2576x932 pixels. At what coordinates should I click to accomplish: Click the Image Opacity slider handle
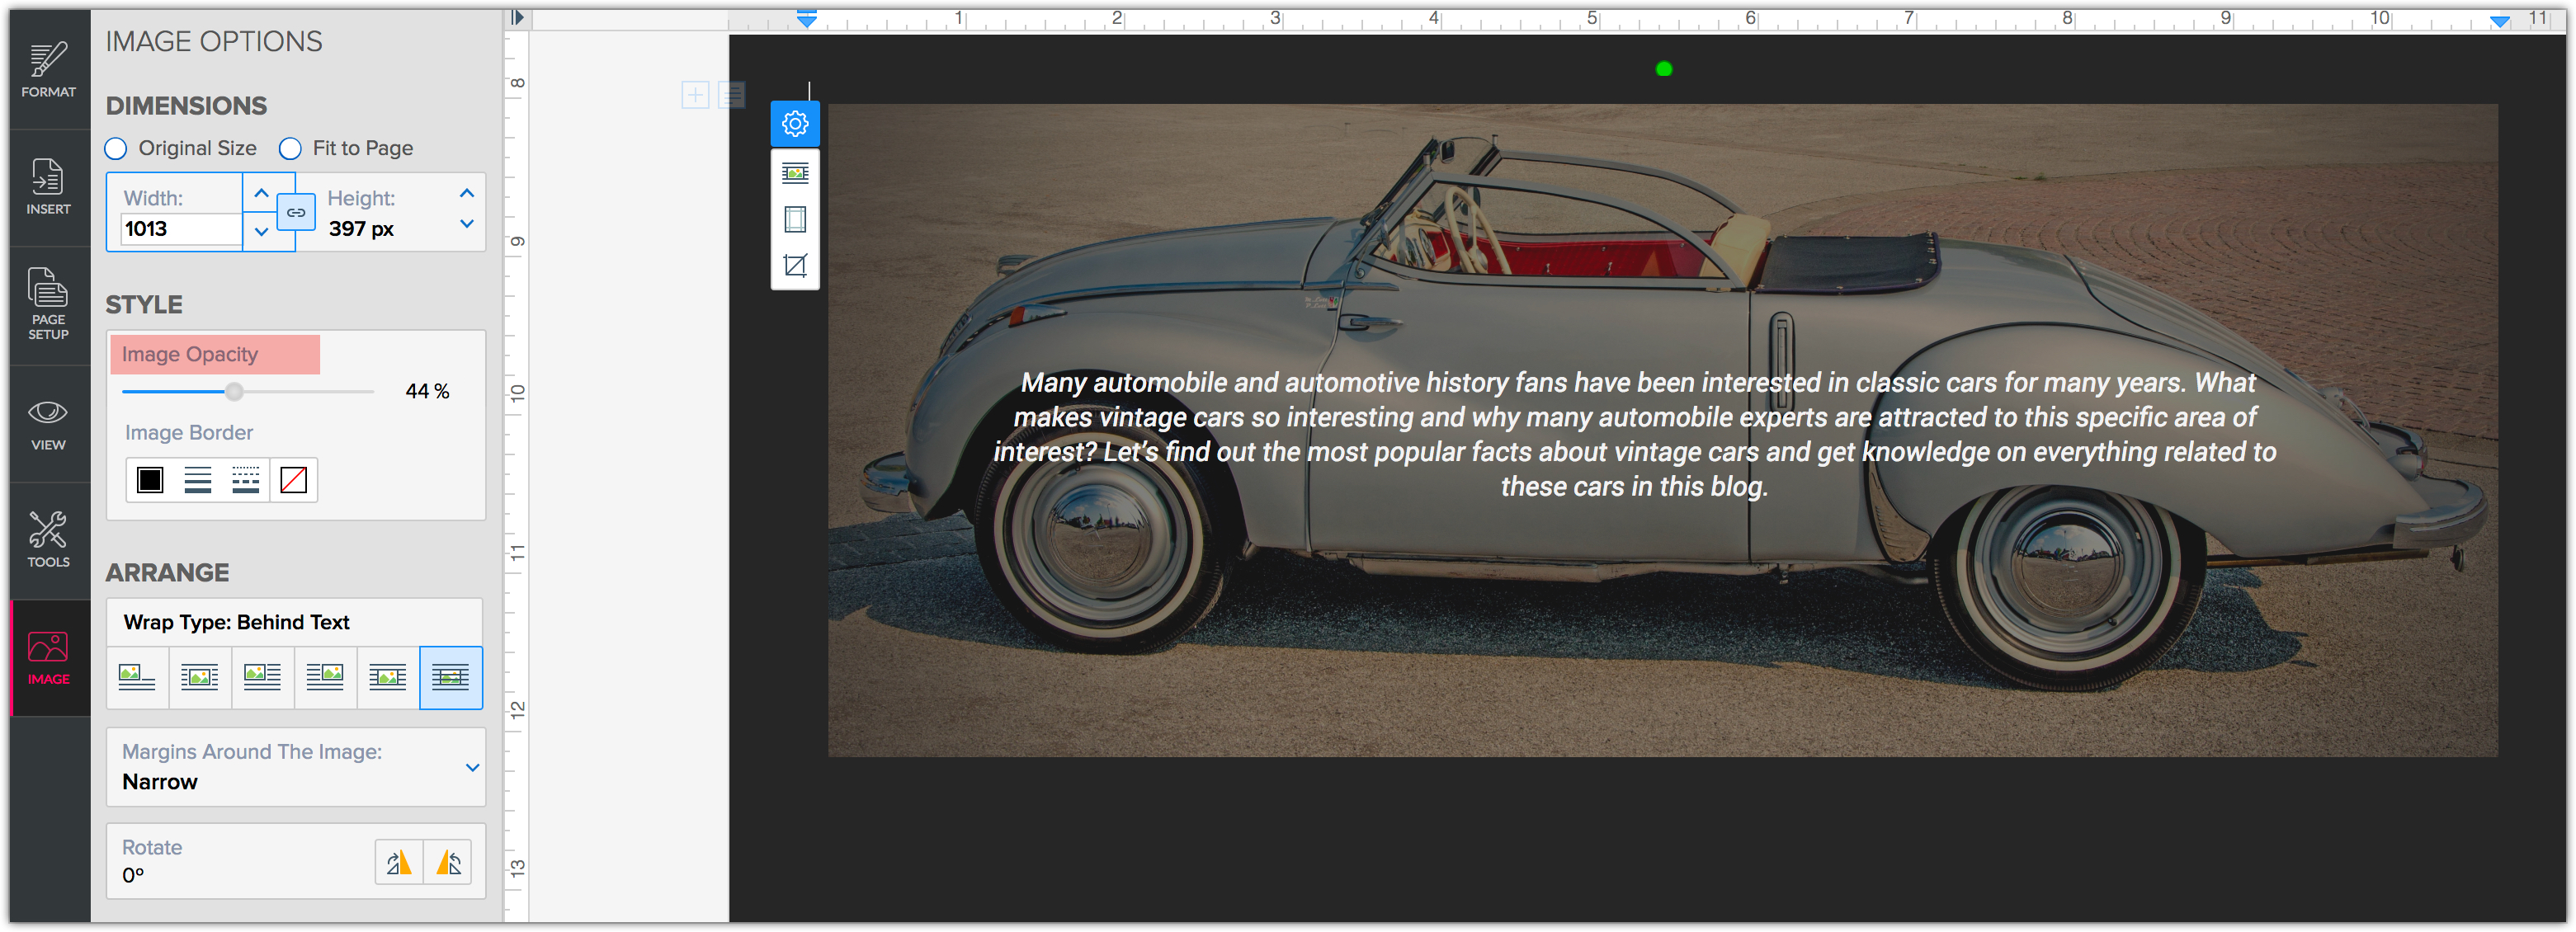234,392
